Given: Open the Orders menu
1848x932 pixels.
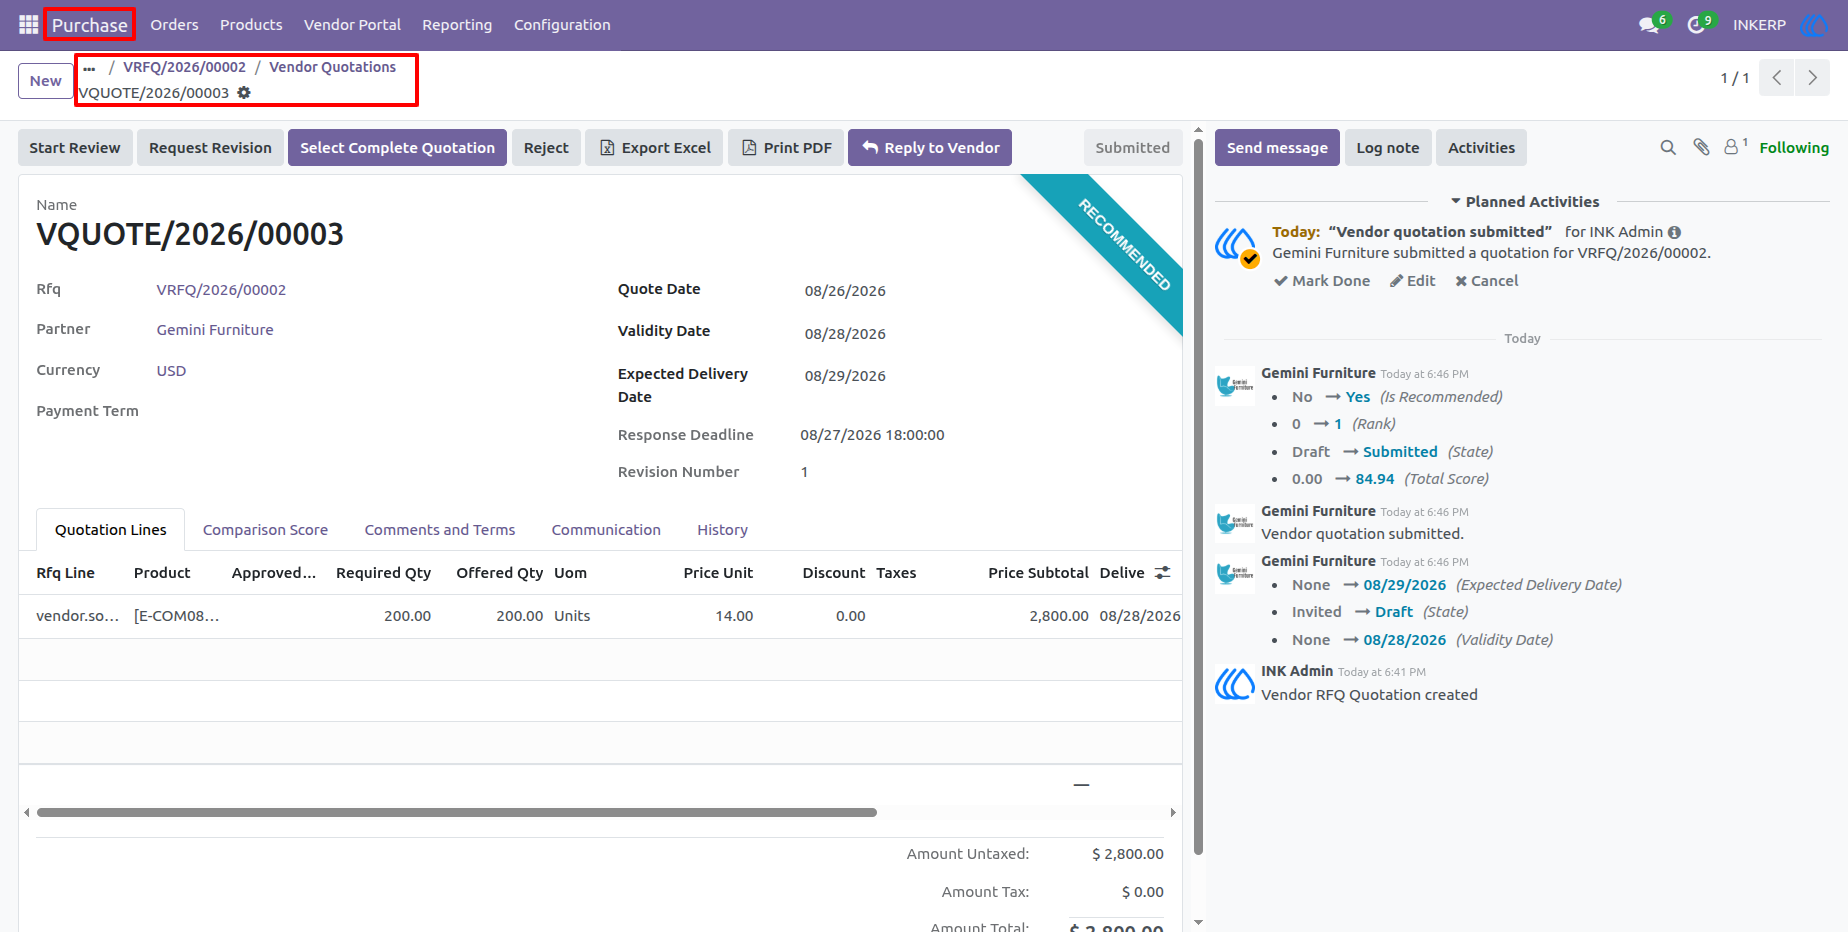Looking at the screenshot, I should (x=174, y=25).
